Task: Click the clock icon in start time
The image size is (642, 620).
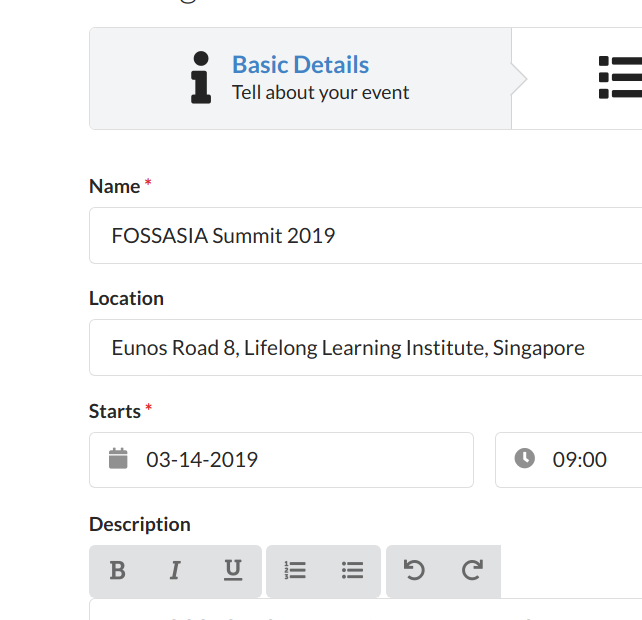Action: (525, 459)
